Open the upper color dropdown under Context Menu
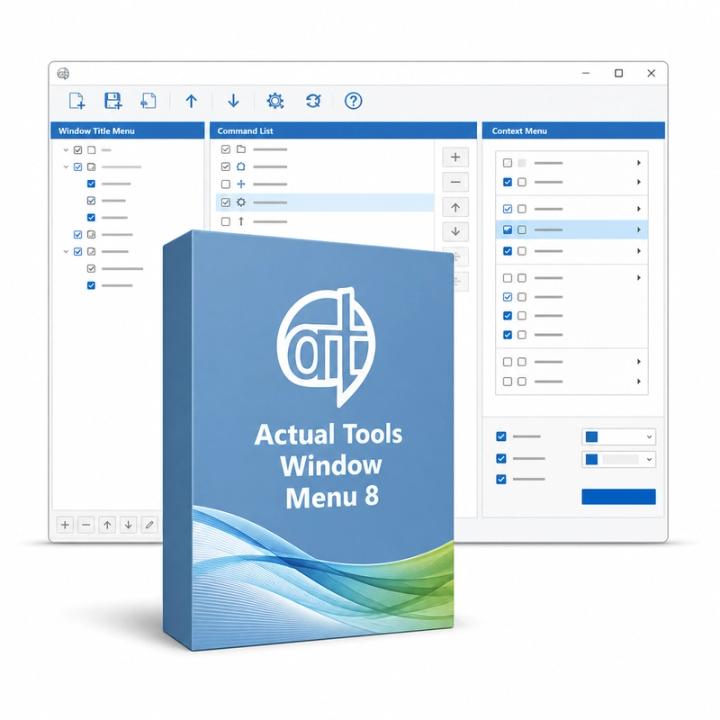The height and width of the screenshot is (720, 720). coord(619,437)
